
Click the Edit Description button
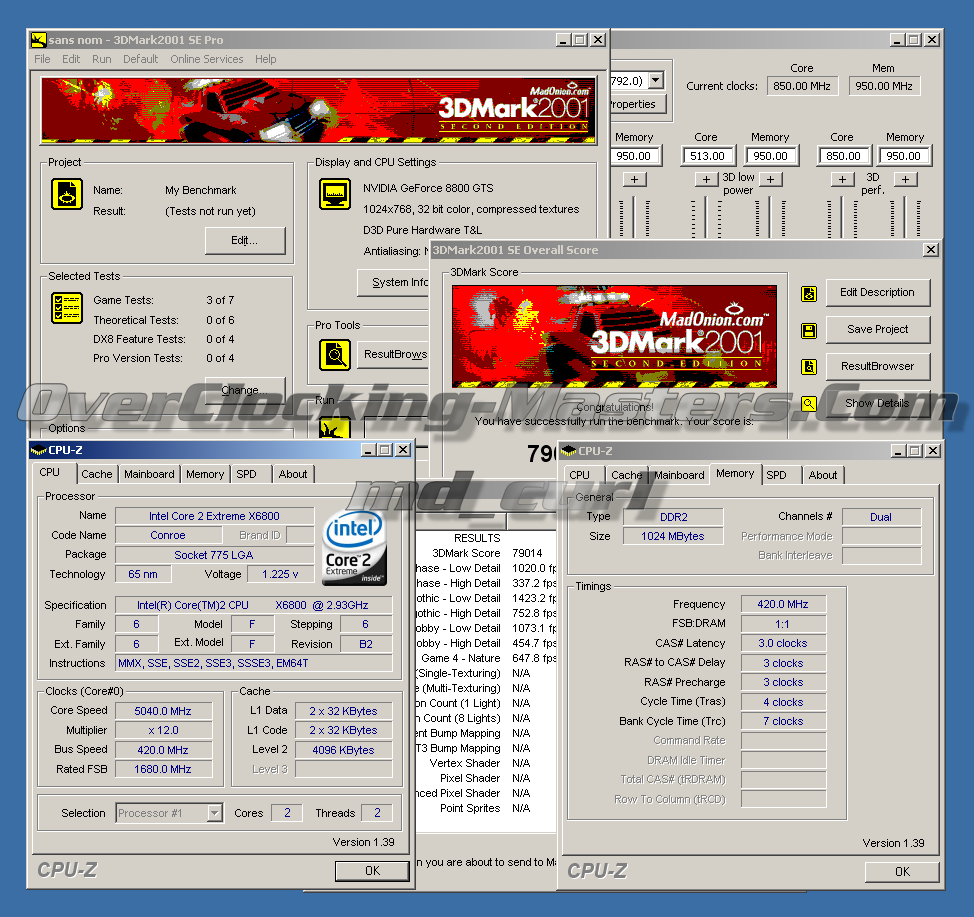(877, 293)
